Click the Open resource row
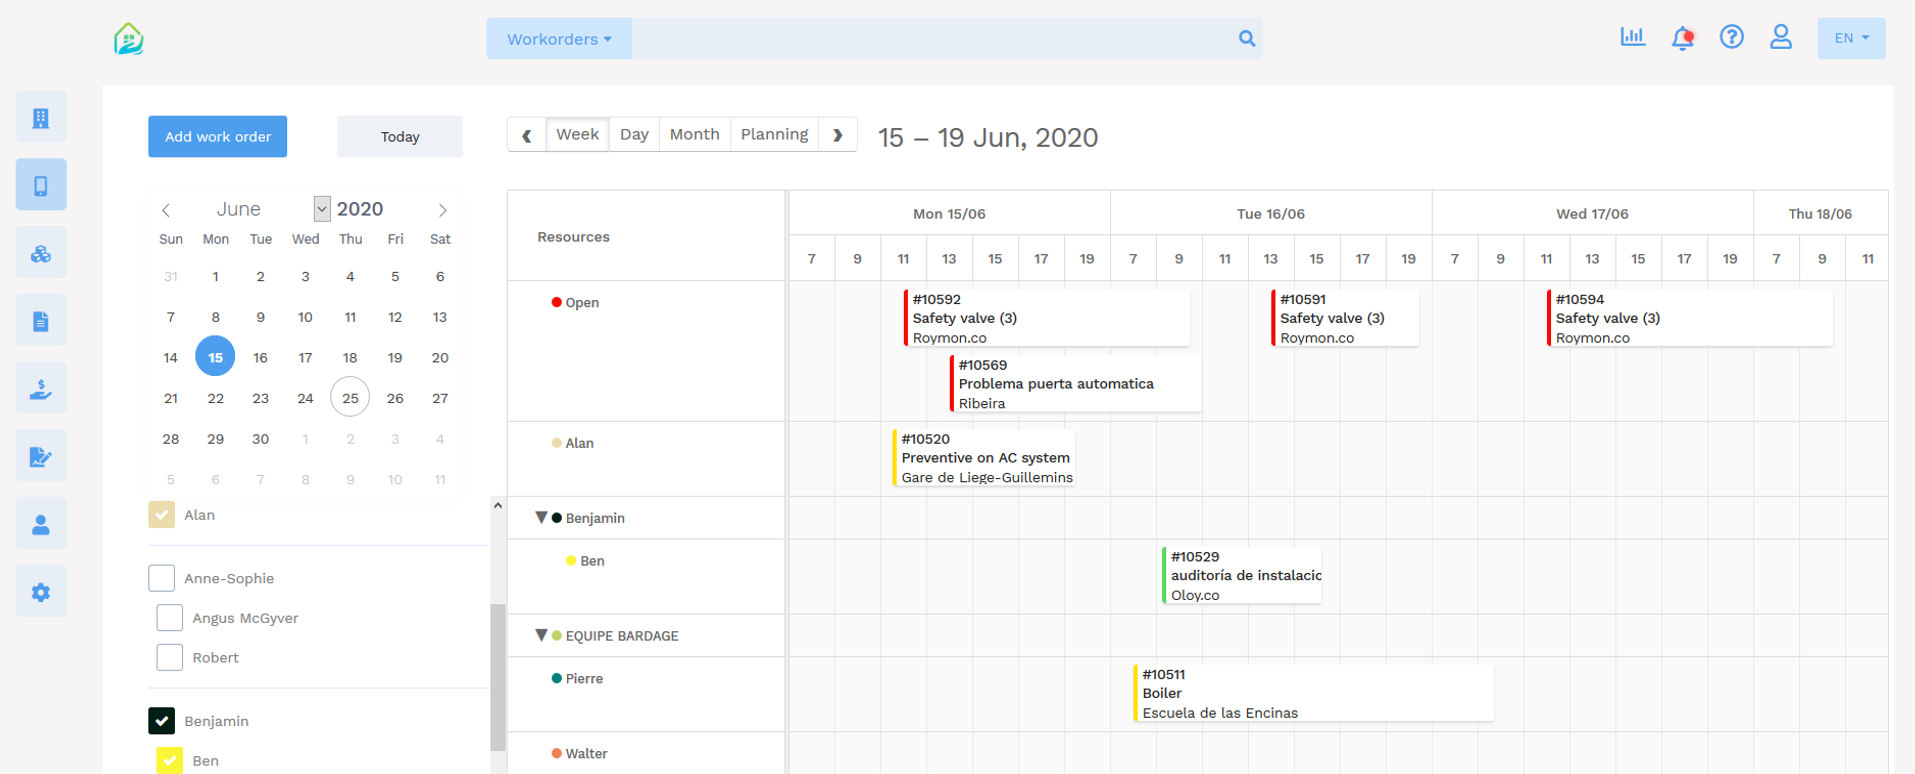1915x774 pixels. click(x=646, y=351)
